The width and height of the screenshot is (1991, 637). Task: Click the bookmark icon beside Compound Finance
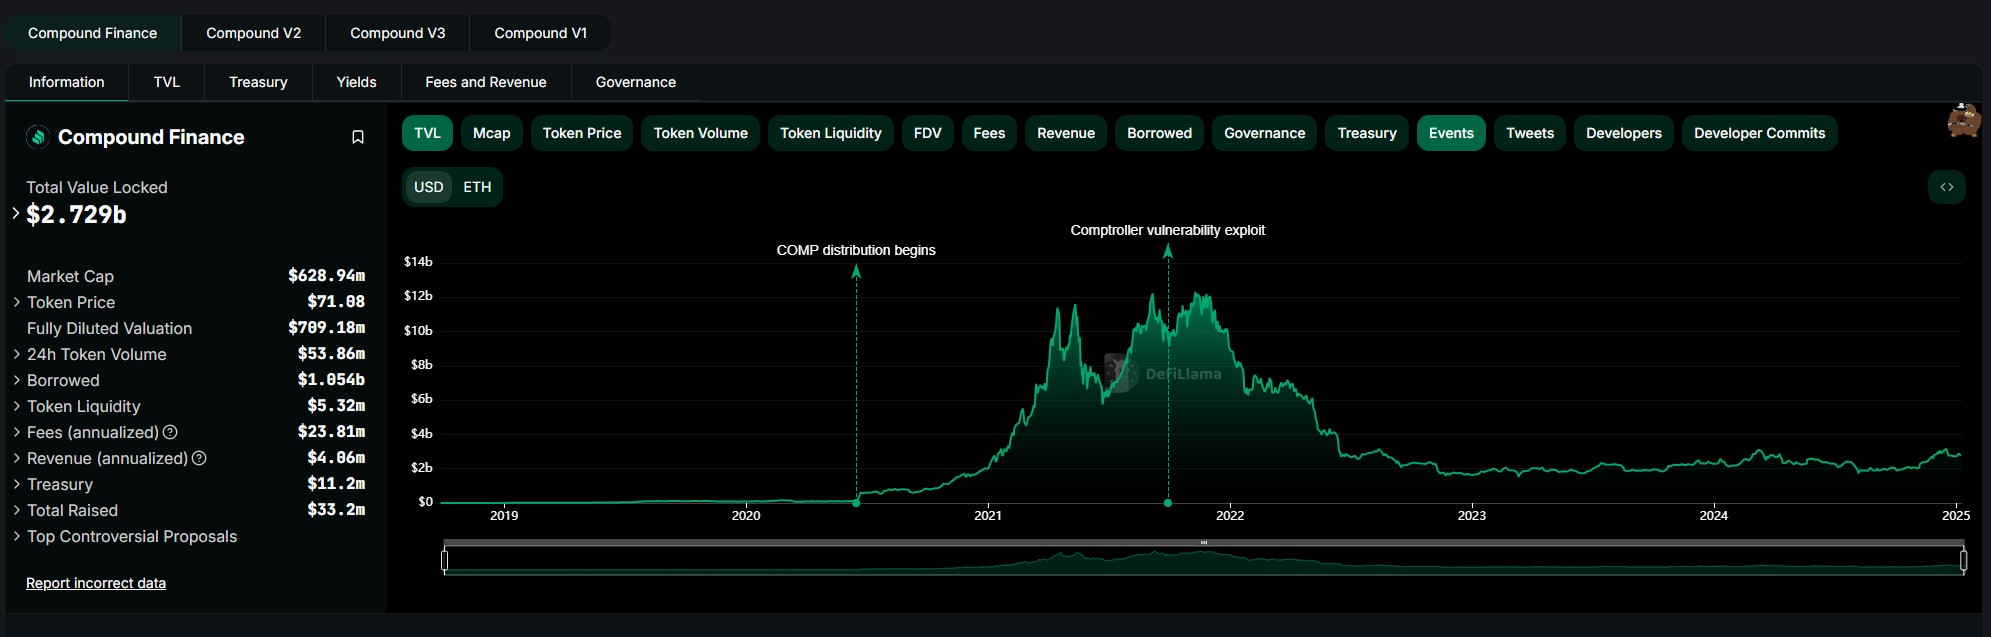[x=357, y=137]
